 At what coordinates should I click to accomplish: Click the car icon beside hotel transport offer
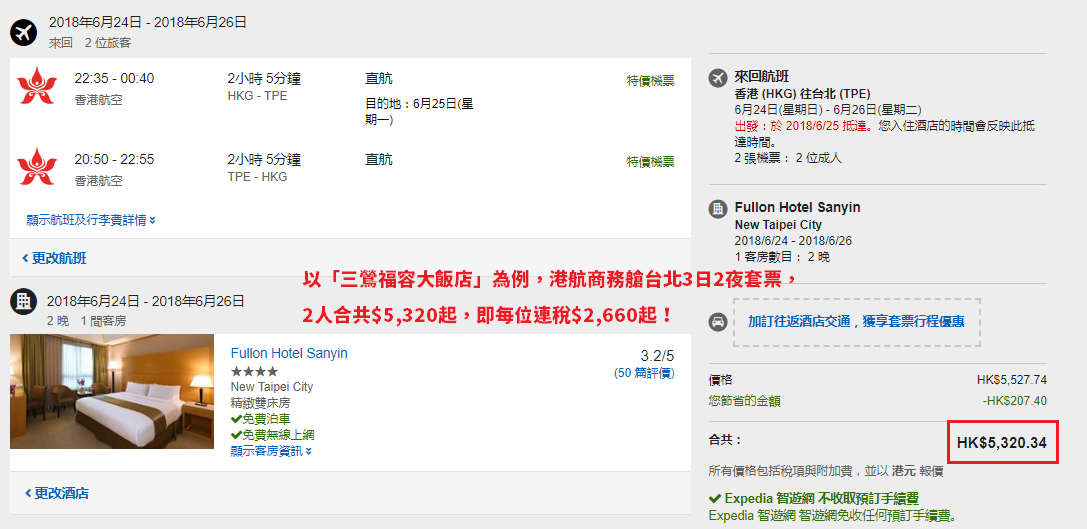point(718,322)
